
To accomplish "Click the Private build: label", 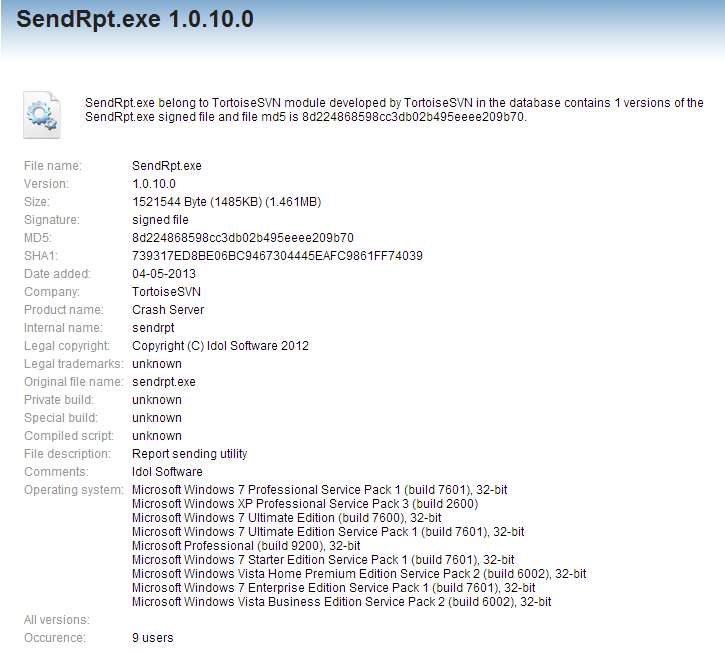I will point(59,400).
